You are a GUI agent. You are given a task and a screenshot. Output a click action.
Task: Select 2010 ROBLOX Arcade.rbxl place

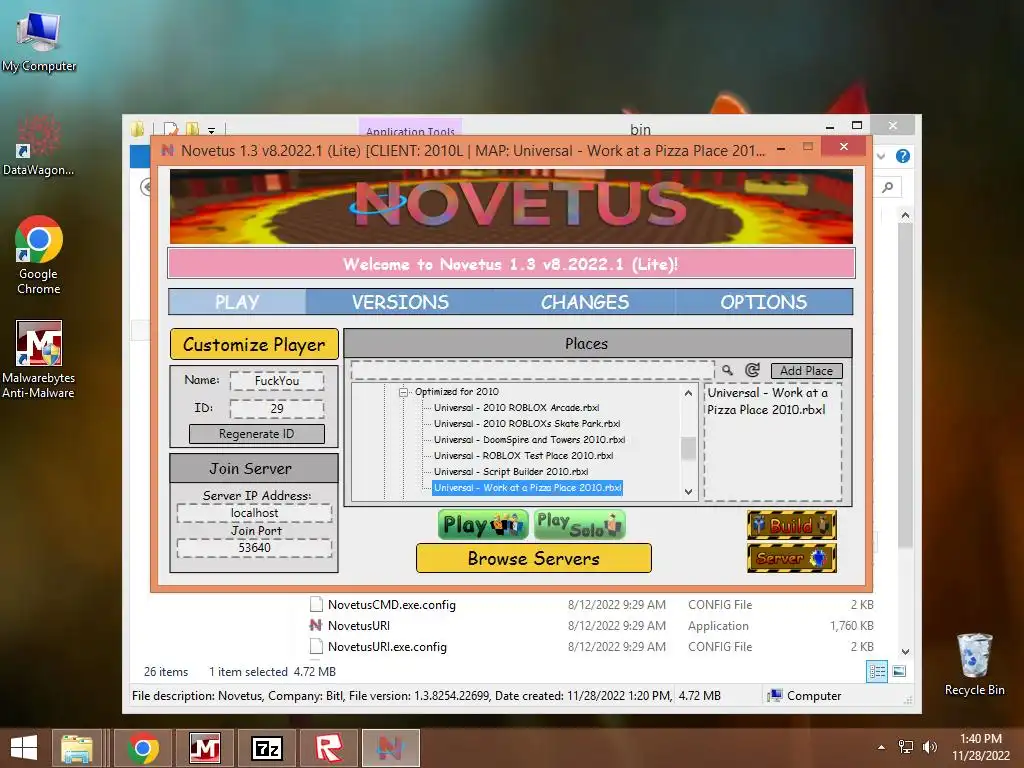tap(517, 408)
